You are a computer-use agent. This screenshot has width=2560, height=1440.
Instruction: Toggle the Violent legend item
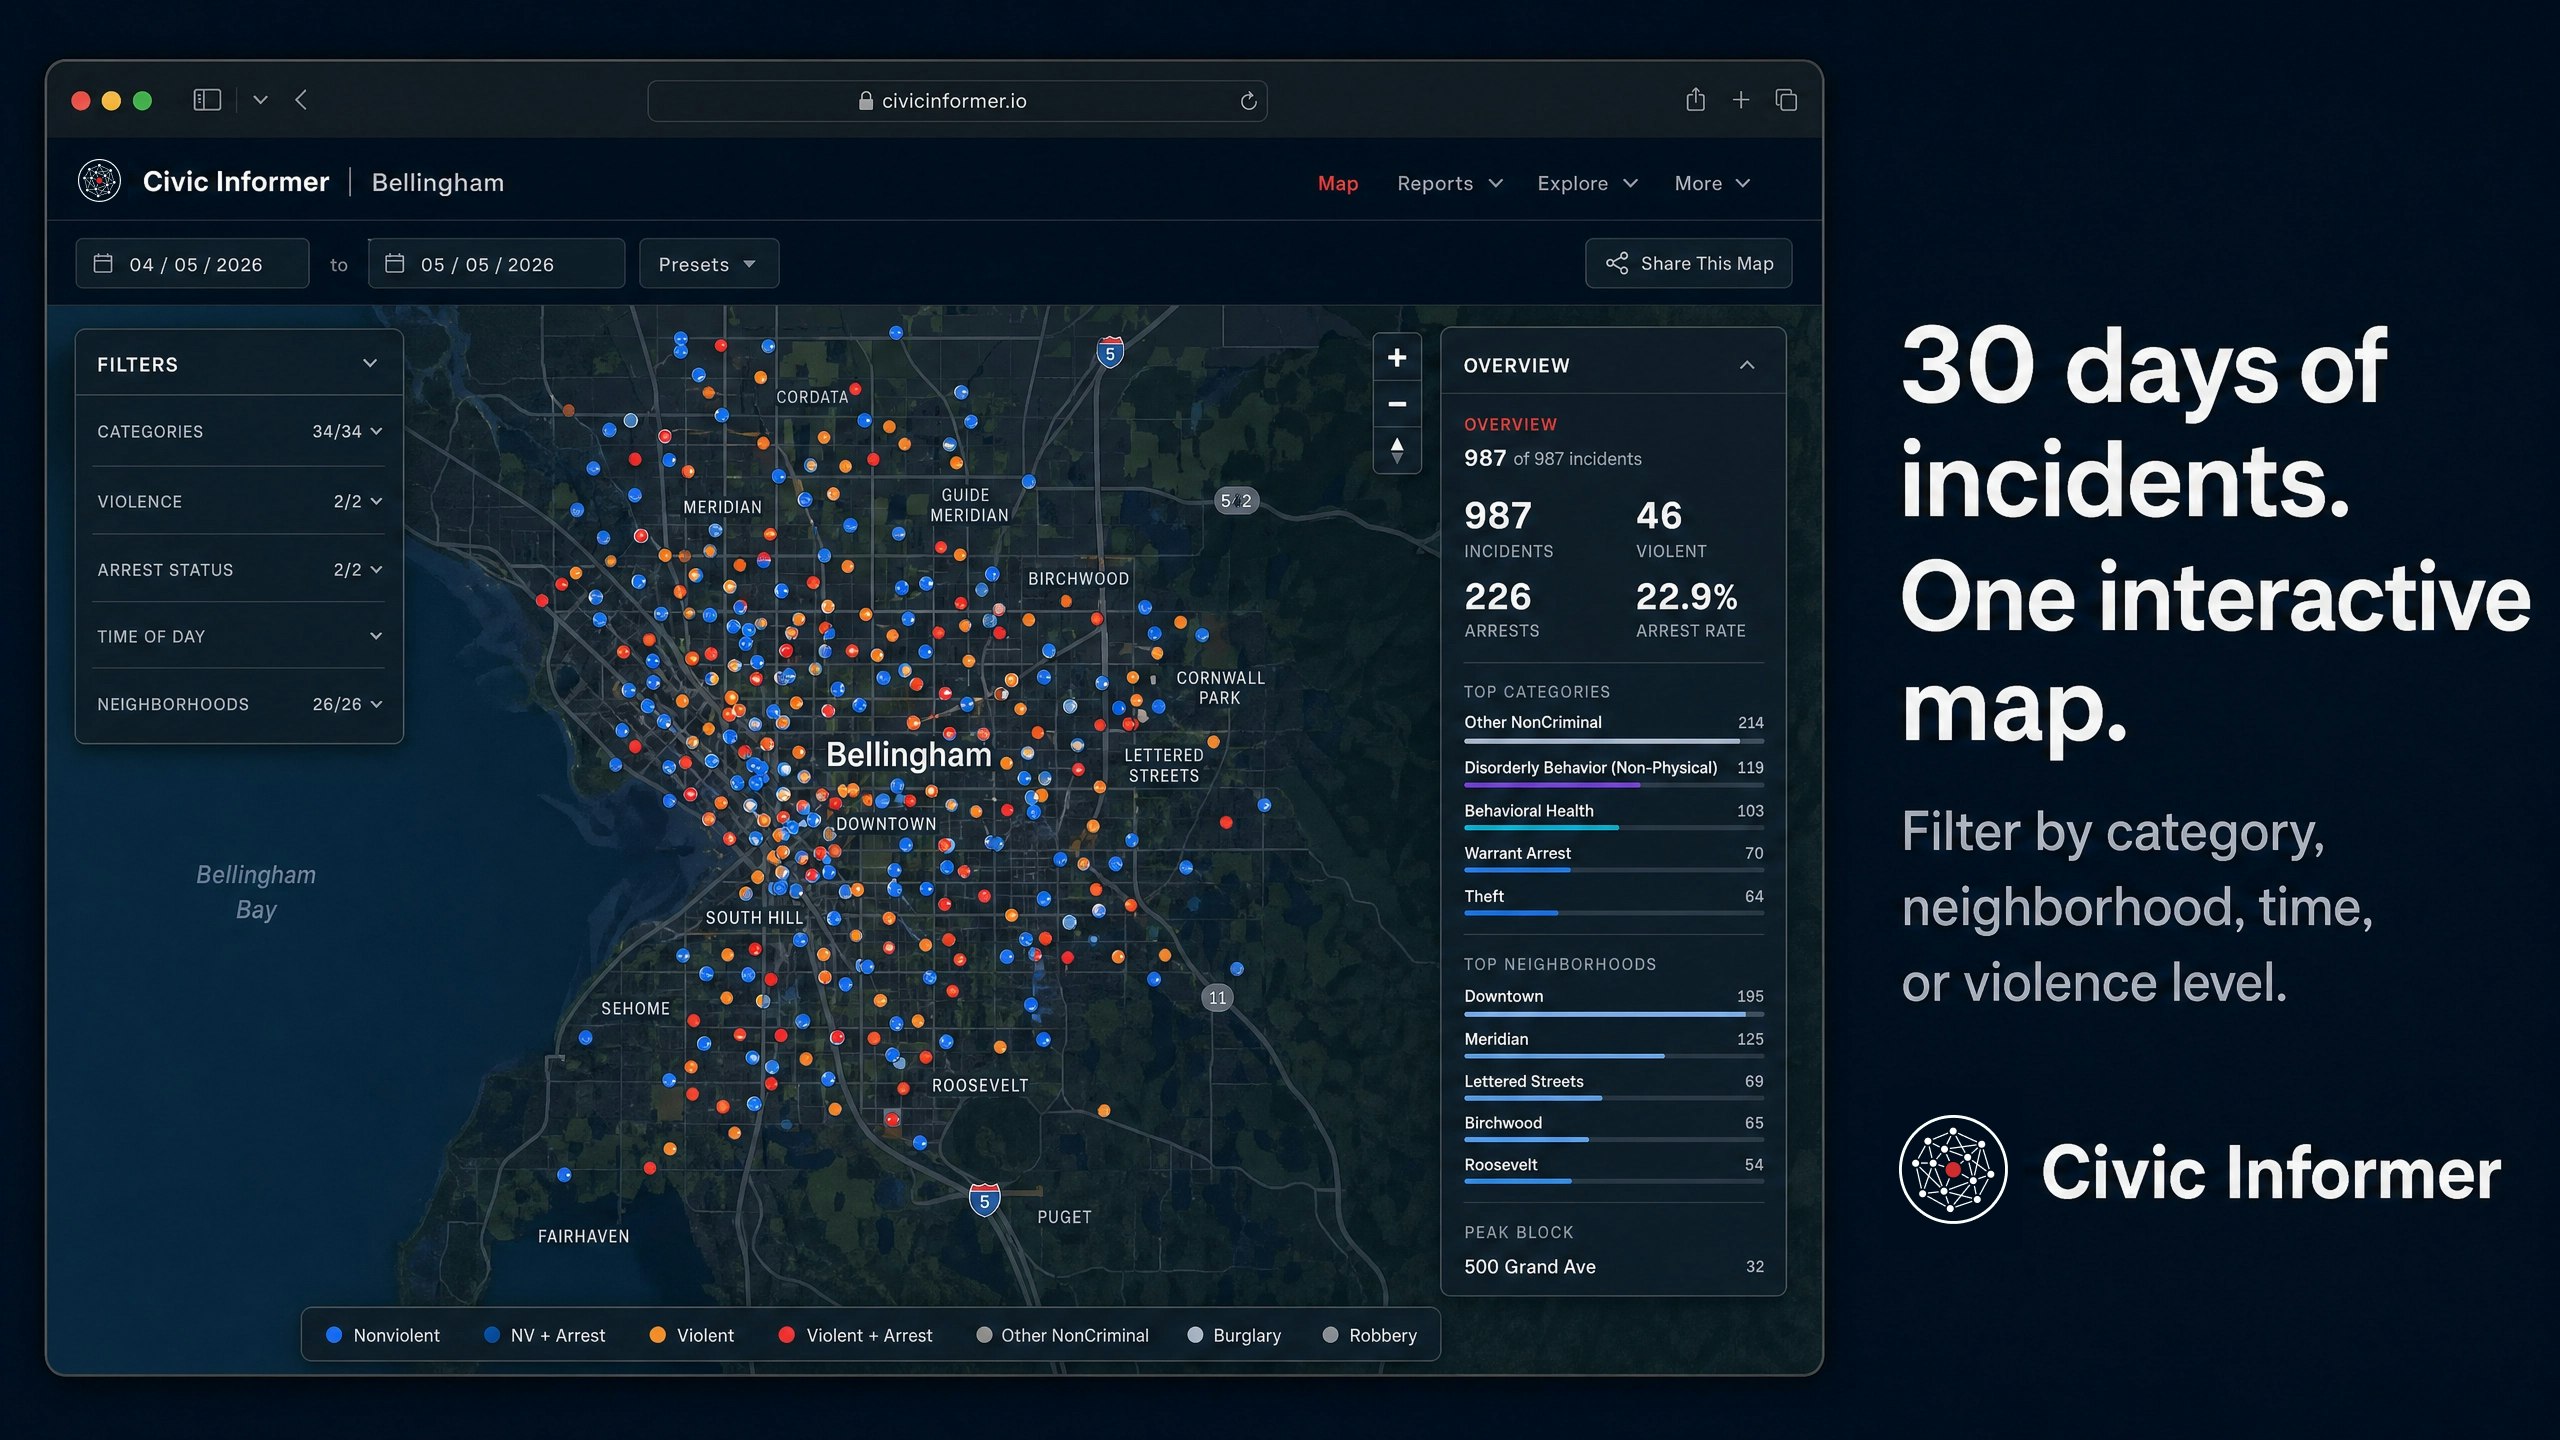click(692, 1335)
